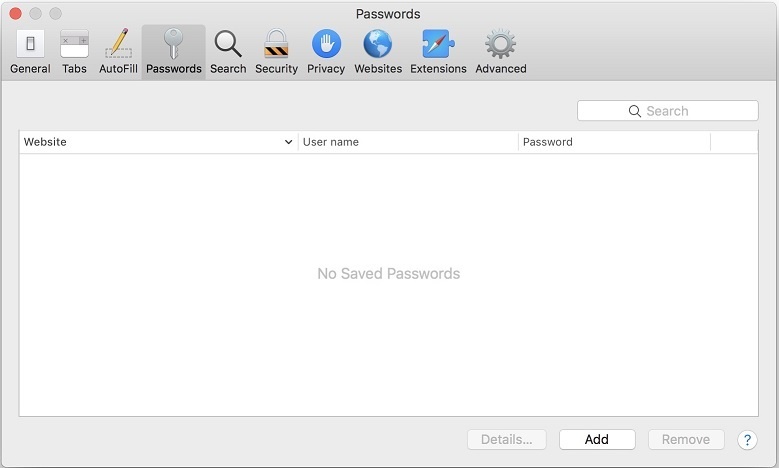Open Privacy preferences hand icon

point(326,51)
